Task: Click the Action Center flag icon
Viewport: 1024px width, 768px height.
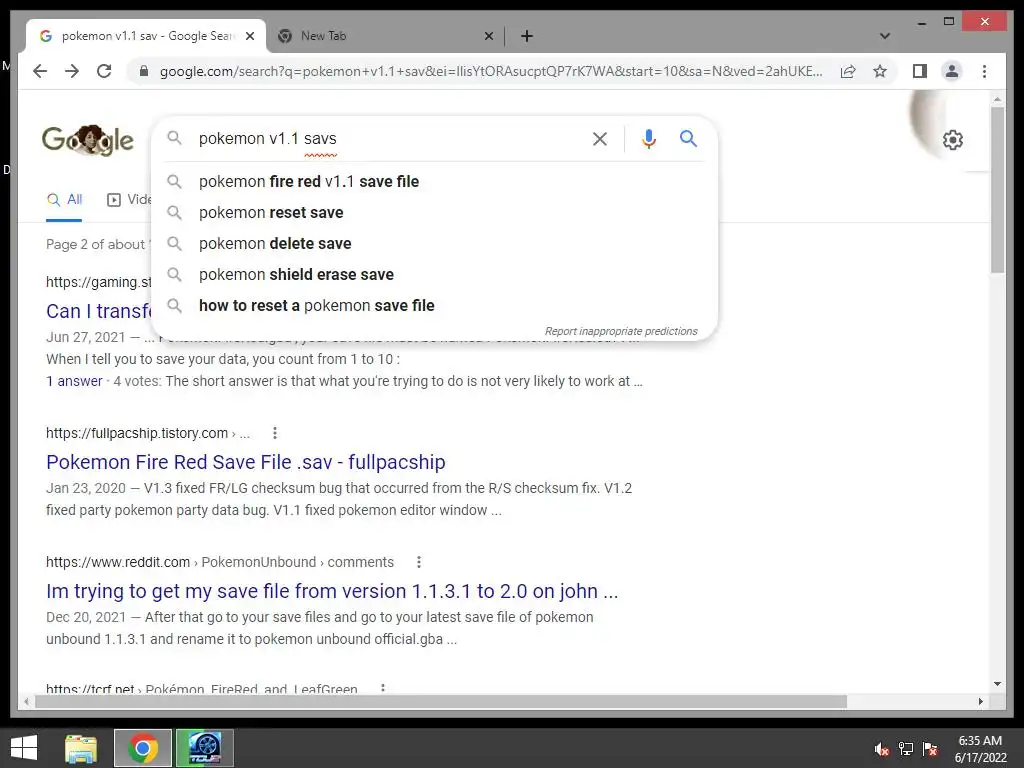Action: click(x=930, y=749)
